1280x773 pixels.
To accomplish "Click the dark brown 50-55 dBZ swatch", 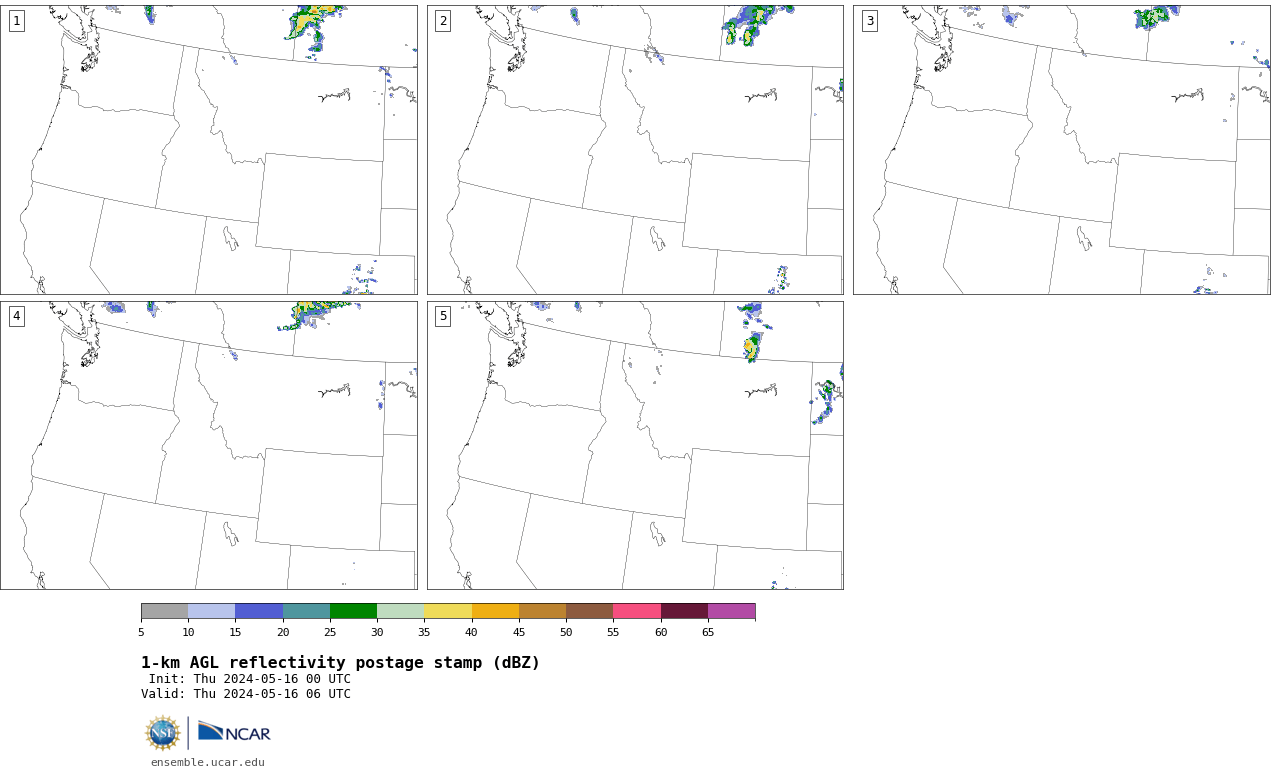I will point(589,611).
